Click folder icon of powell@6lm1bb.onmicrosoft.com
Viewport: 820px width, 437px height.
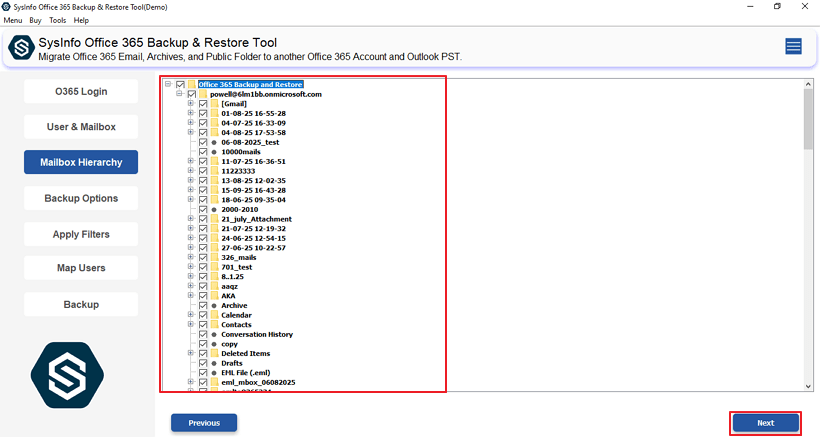203,94
